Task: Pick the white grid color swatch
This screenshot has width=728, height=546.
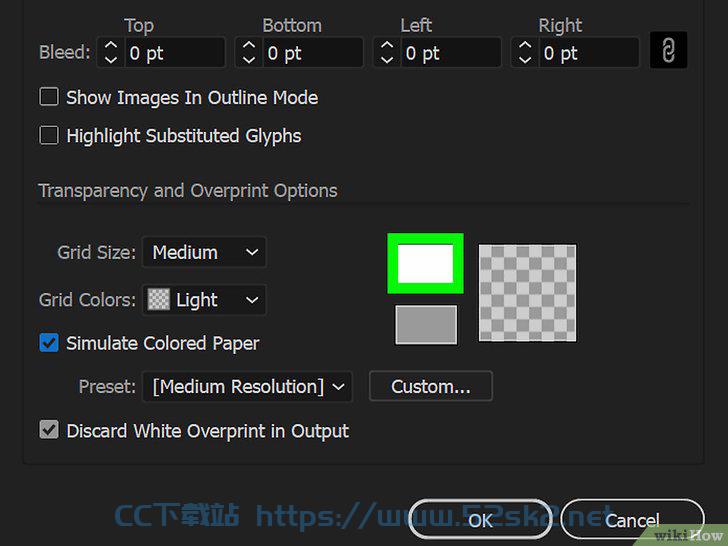Action: tap(425, 263)
